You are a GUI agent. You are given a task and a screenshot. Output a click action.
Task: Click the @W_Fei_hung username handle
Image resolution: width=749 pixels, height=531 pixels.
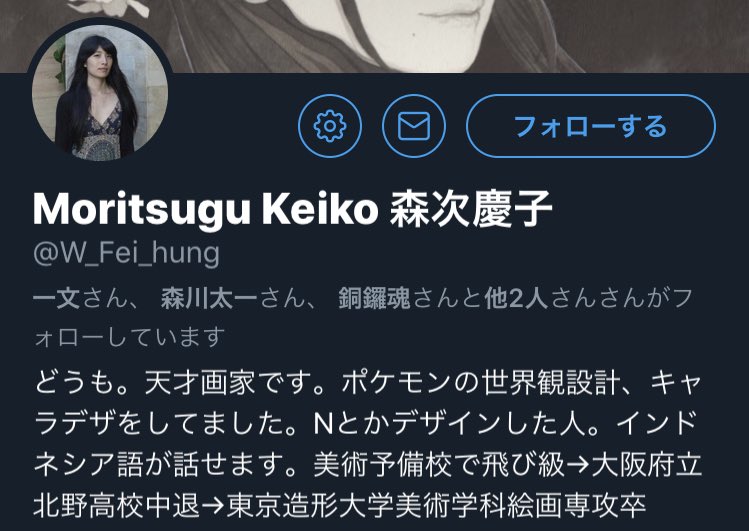coord(127,253)
